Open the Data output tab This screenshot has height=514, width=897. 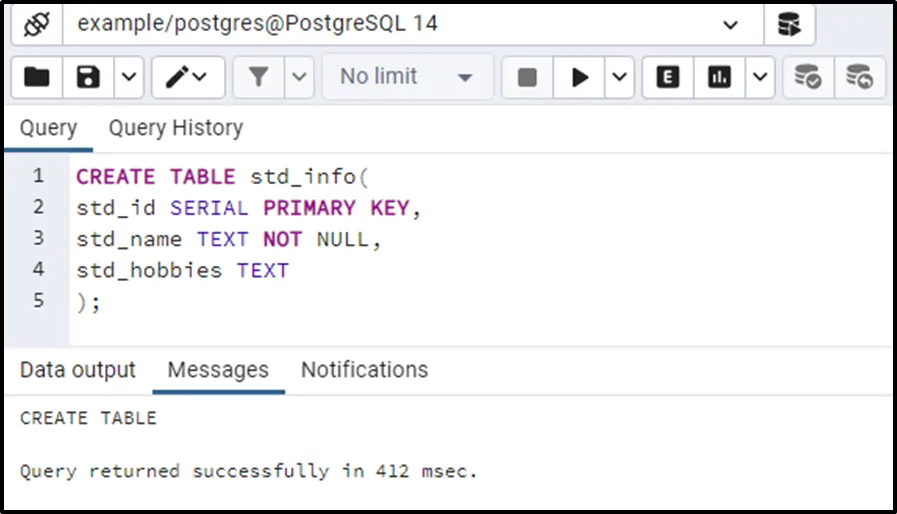point(77,369)
